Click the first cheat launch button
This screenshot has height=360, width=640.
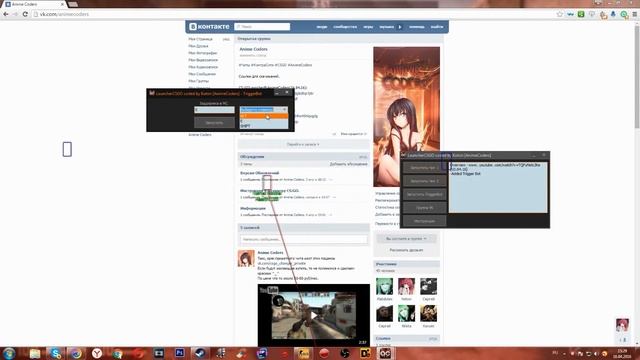tap(424, 168)
